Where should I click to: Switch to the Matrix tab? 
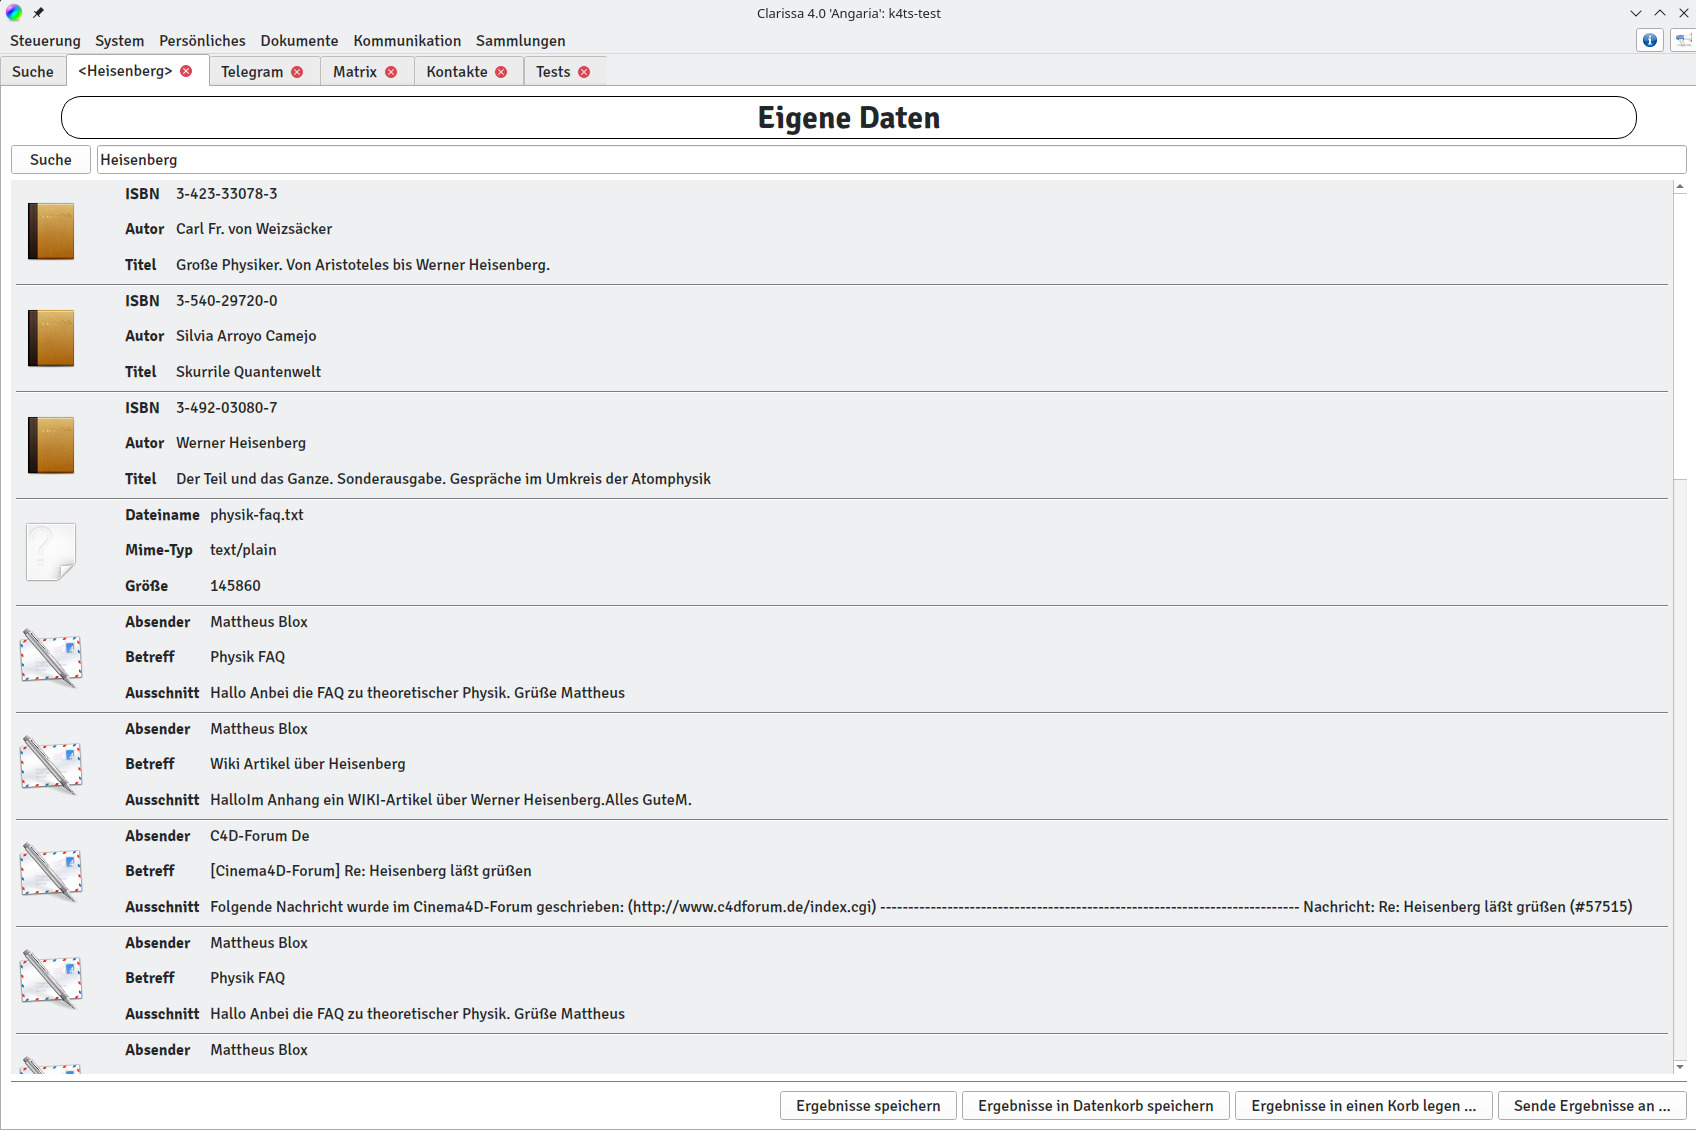coord(355,72)
